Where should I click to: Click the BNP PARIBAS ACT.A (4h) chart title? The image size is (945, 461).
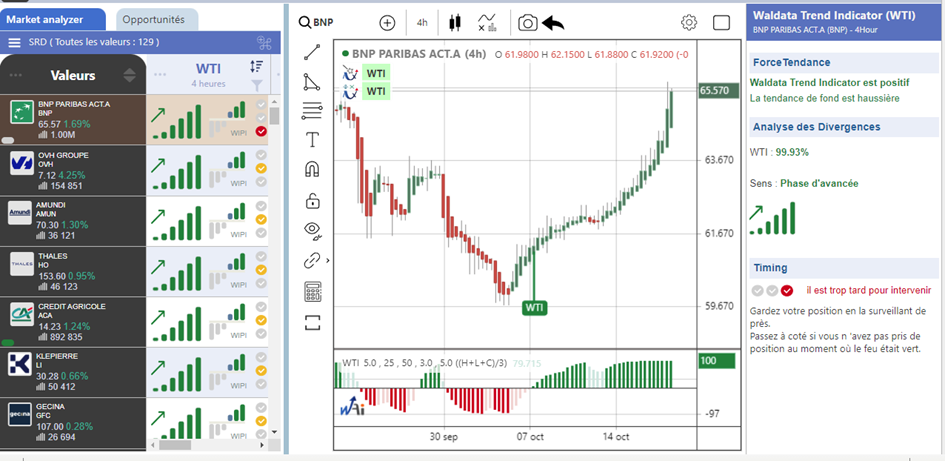[x=419, y=54]
